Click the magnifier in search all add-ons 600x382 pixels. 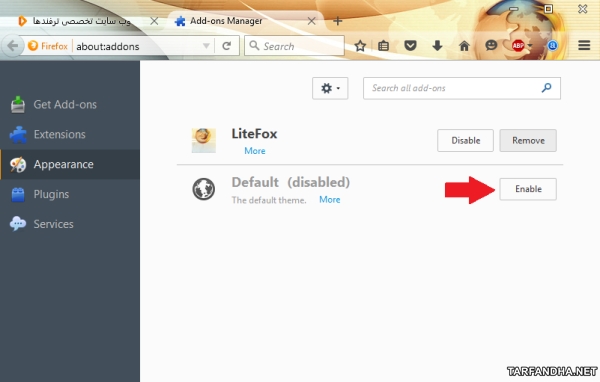[x=546, y=88]
